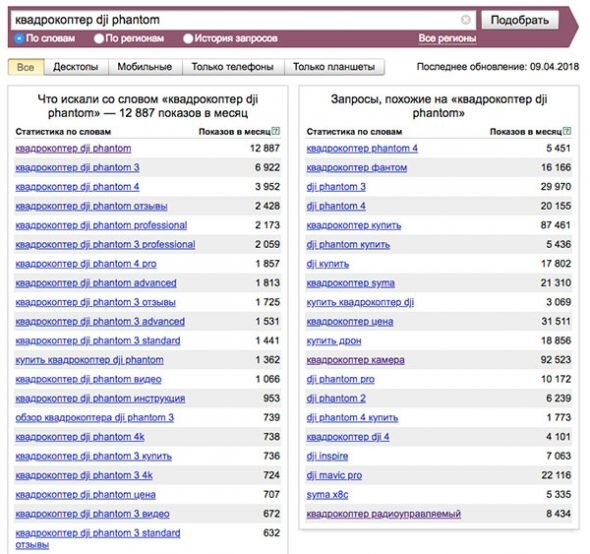This screenshot has width=590, height=554.
Task: Open the квадрокоптер dji phantom отзывы link
Action: click(x=91, y=206)
